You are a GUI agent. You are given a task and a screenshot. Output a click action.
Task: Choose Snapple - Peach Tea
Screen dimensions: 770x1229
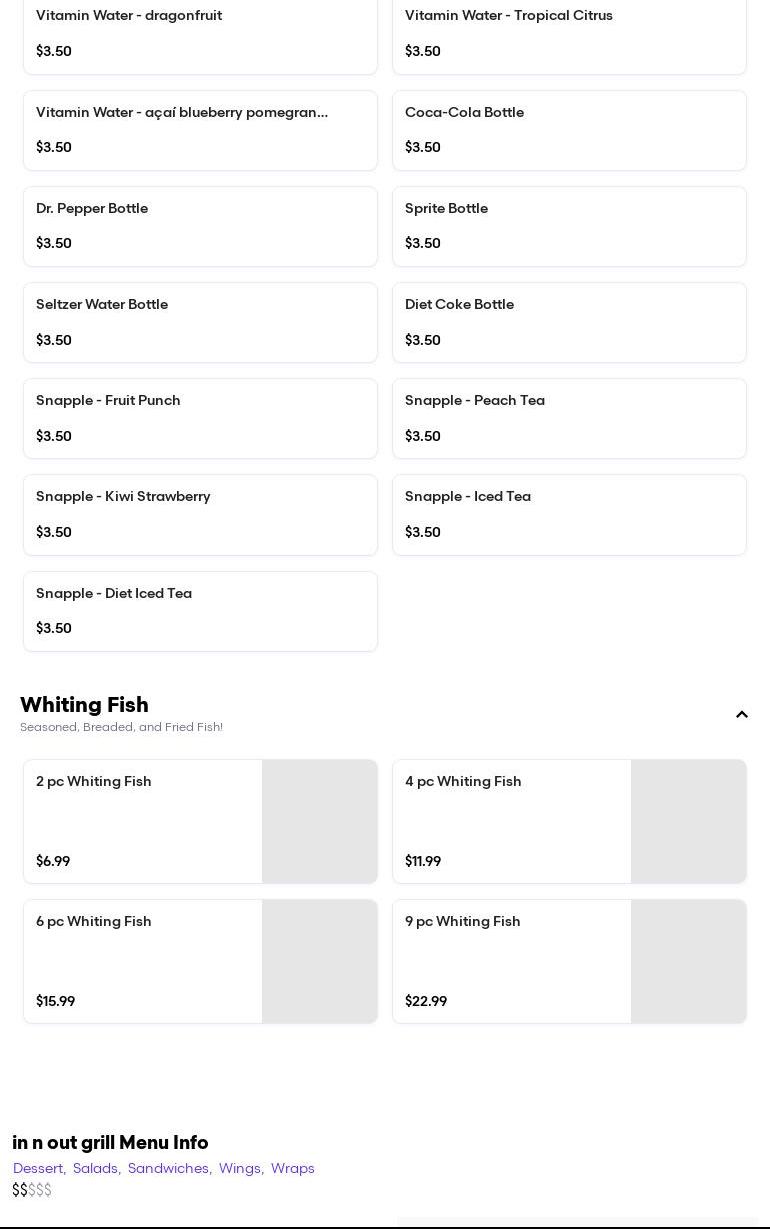569,418
